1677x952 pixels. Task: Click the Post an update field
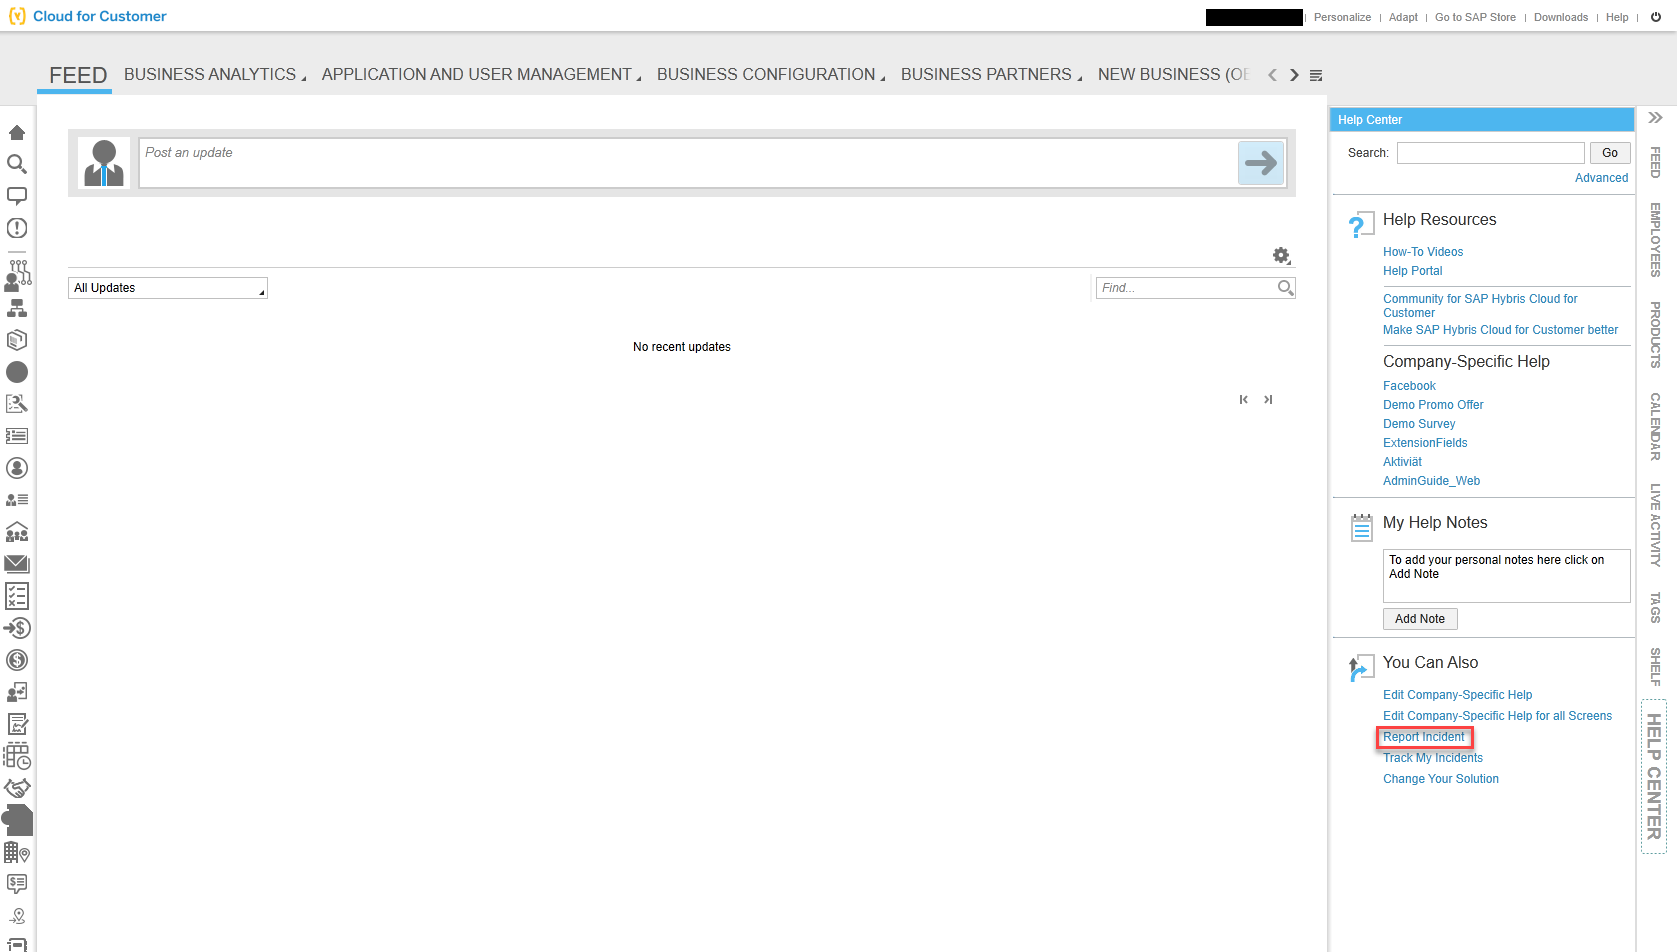tap(687, 163)
